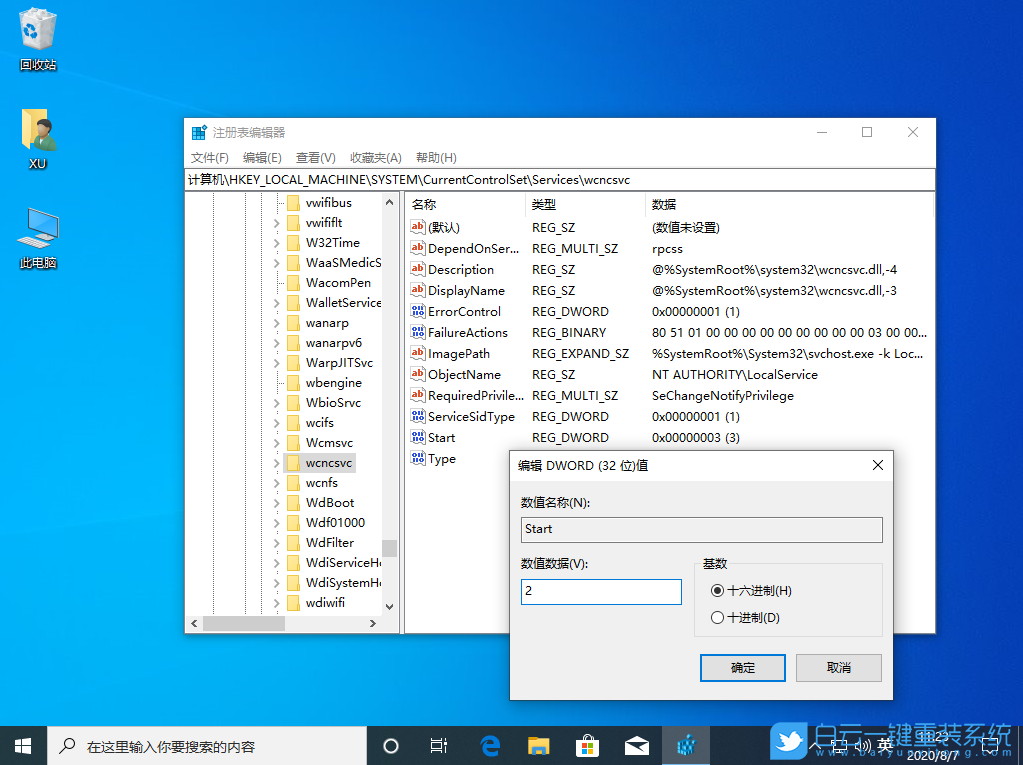
Task: Collapse the wcncsvc tree node
Action: [276, 462]
